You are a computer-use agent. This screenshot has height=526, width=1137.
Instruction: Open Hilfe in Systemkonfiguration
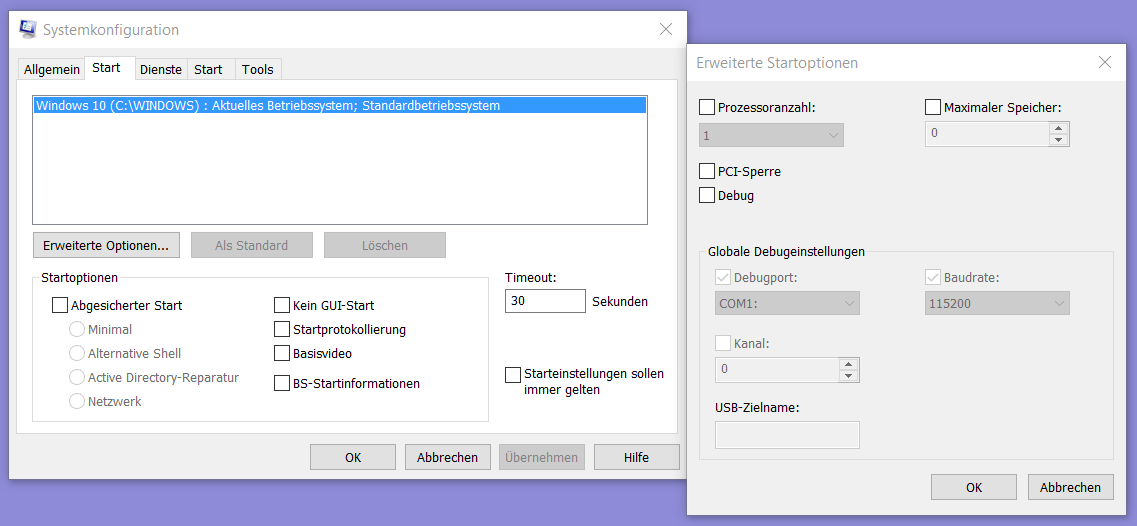click(637, 457)
